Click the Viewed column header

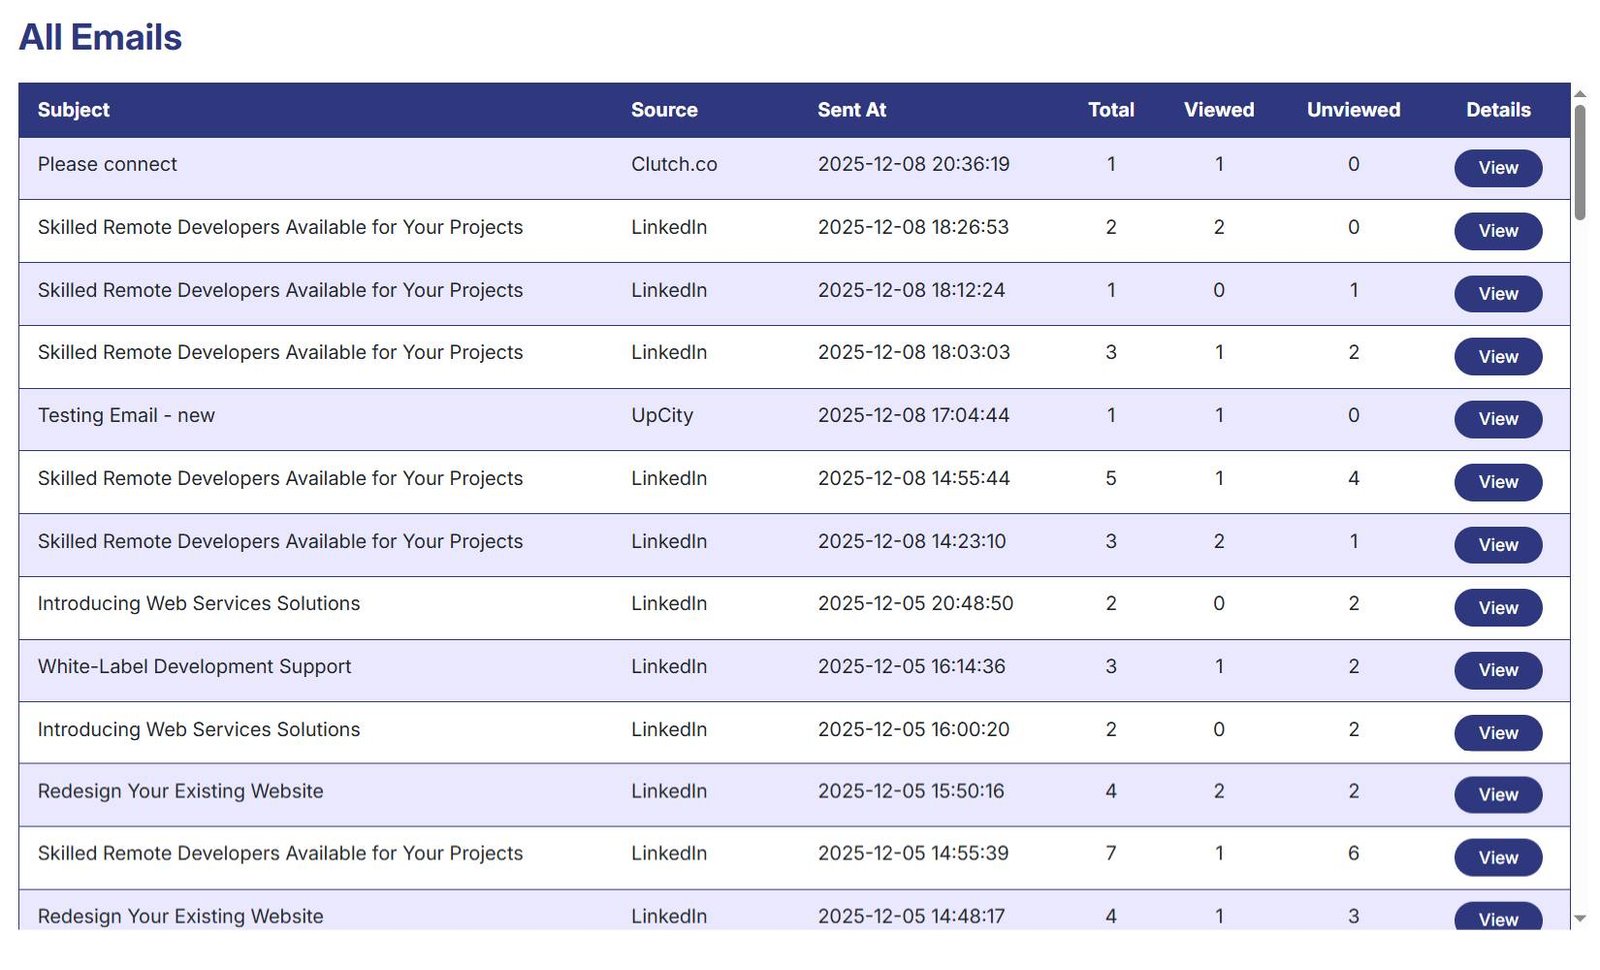(x=1218, y=110)
